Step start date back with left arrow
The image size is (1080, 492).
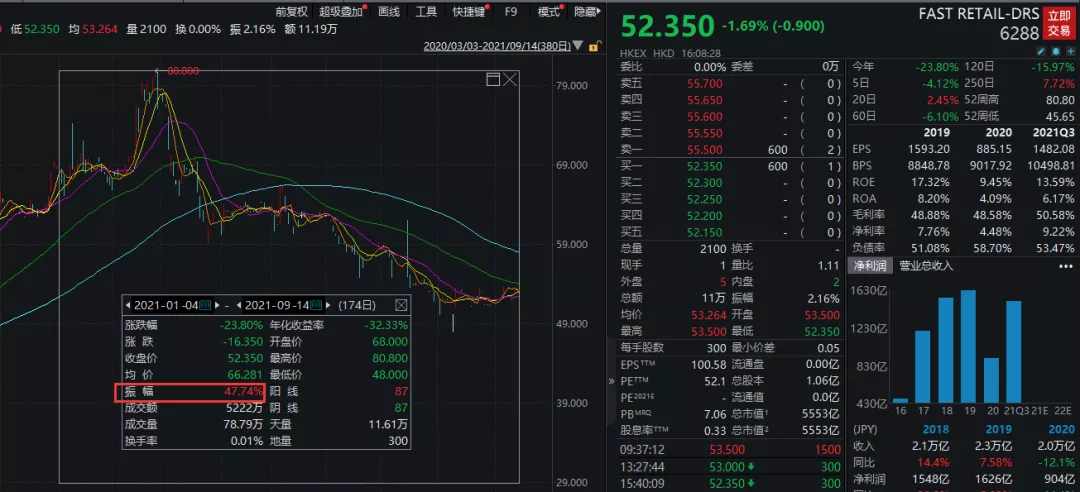(127, 305)
